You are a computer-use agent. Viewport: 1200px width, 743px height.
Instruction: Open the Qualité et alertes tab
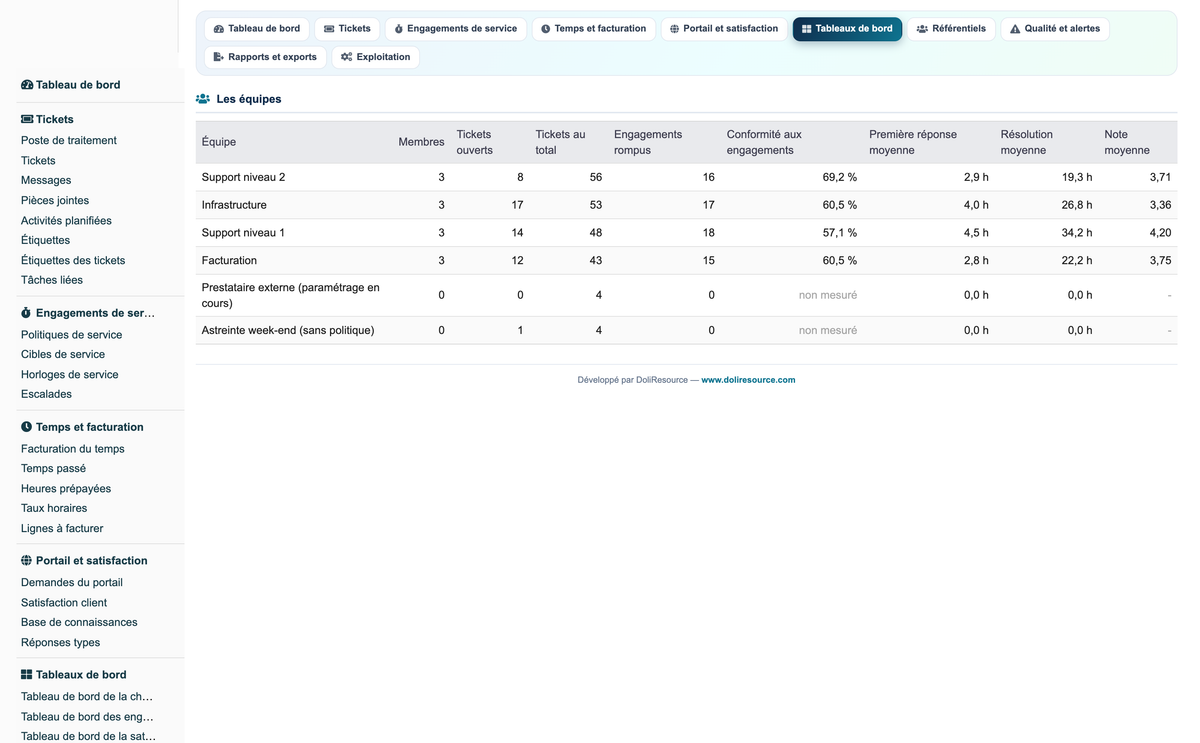[x=1054, y=29]
